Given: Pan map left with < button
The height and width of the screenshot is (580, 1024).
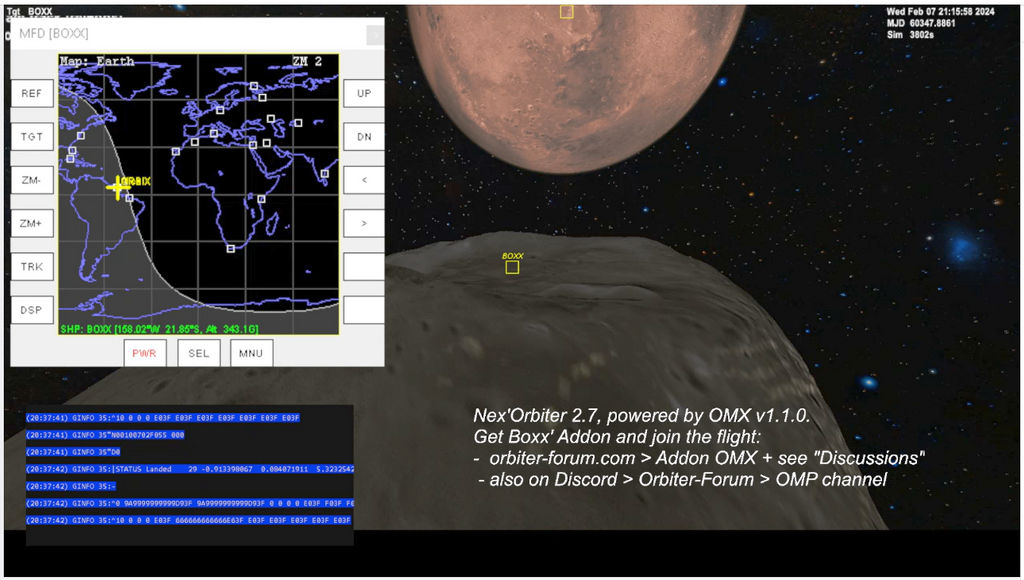Looking at the screenshot, I should [364, 180].
